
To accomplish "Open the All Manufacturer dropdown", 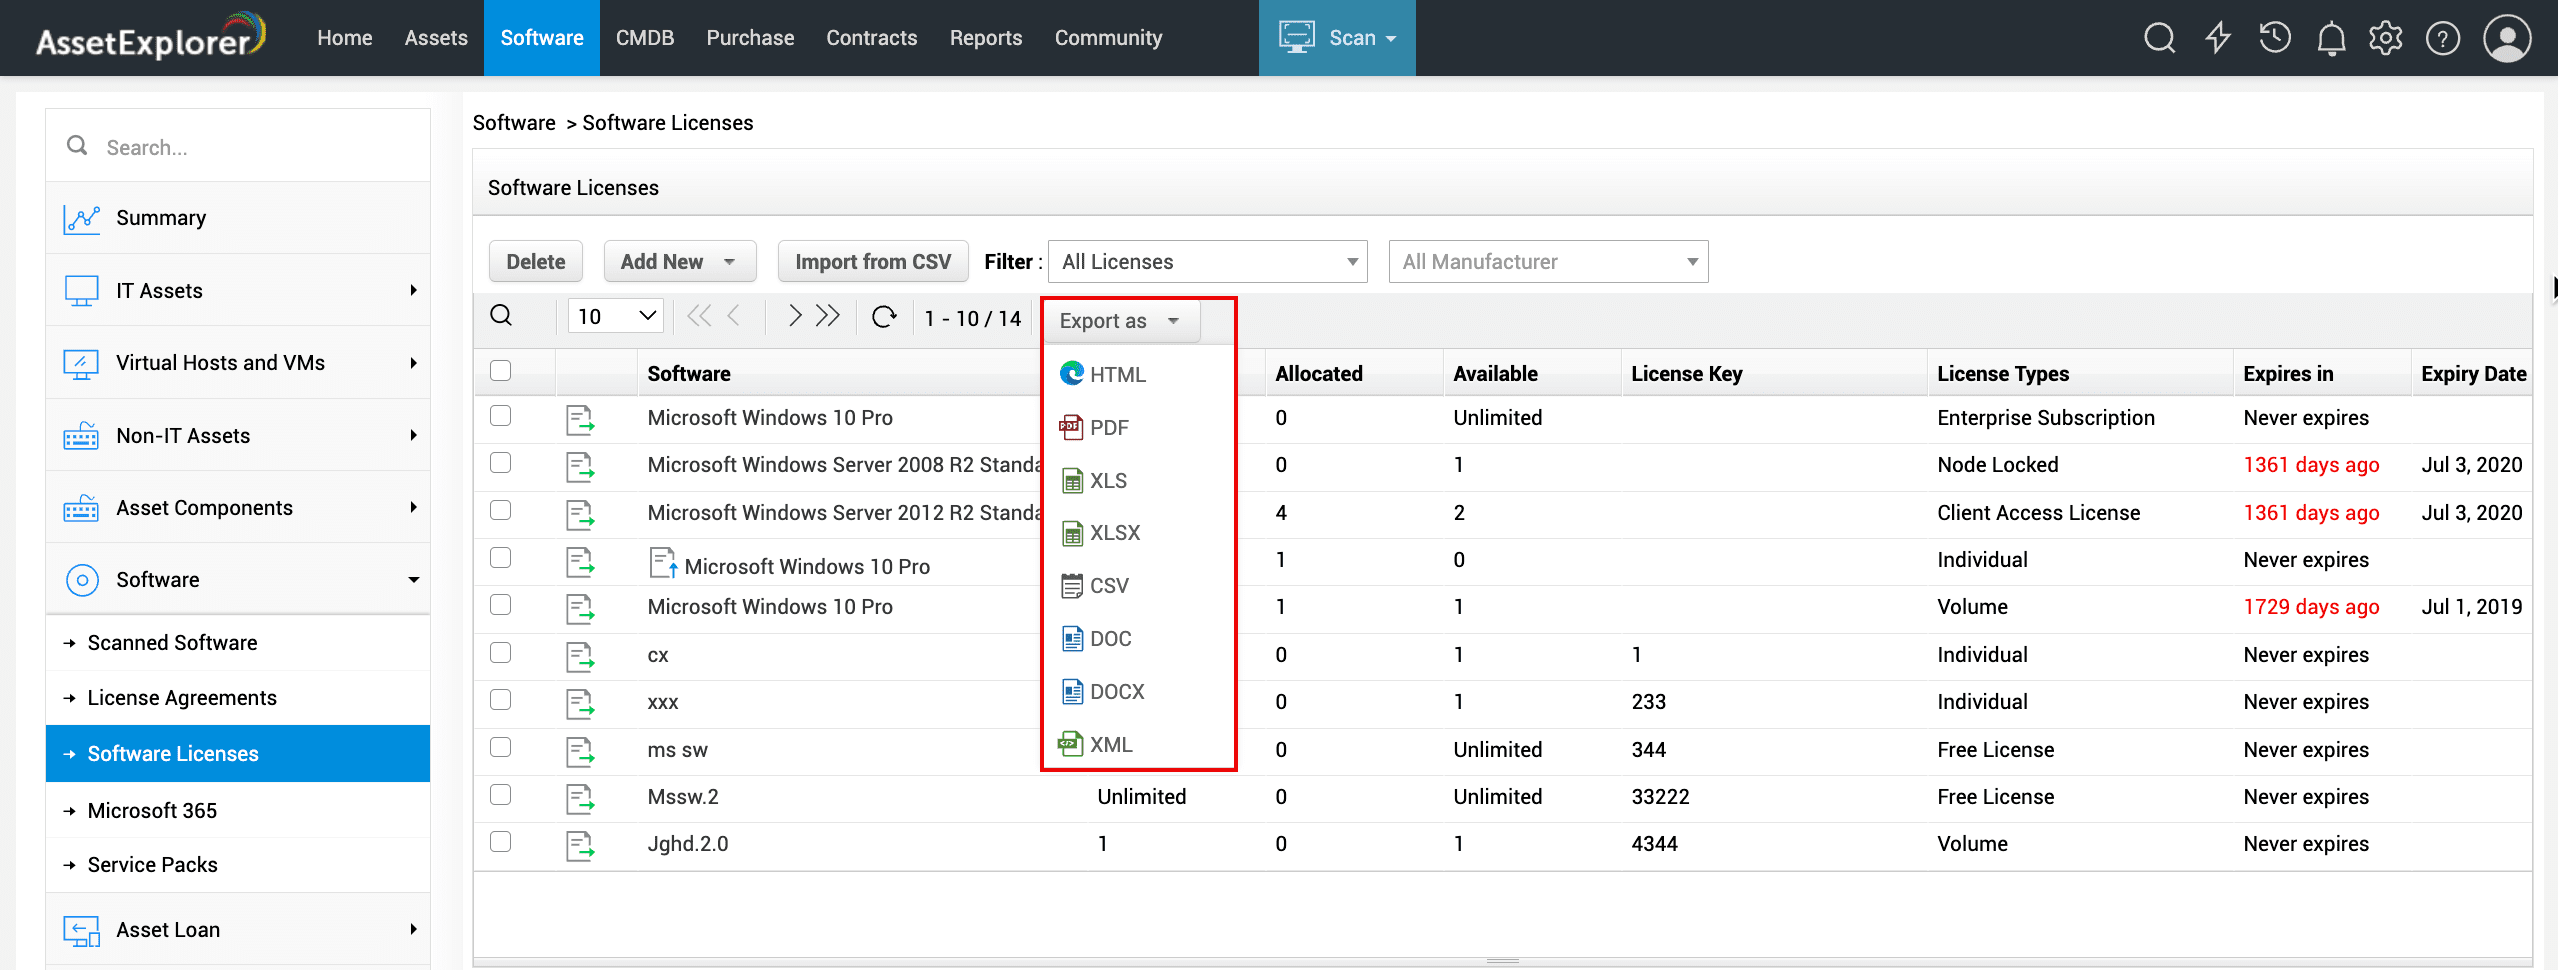I will click(x=1547, y=262).
